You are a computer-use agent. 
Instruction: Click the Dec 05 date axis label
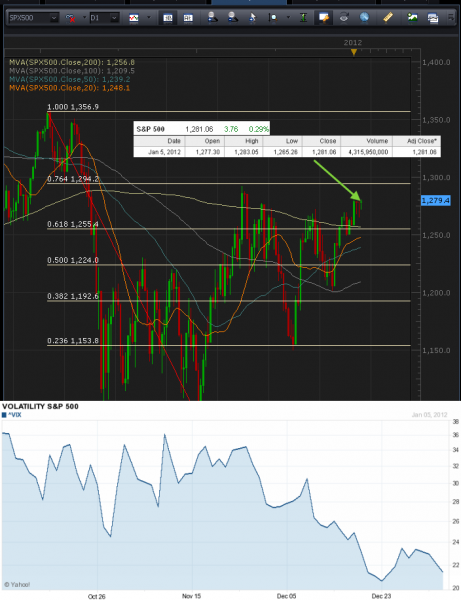[286, 596]
